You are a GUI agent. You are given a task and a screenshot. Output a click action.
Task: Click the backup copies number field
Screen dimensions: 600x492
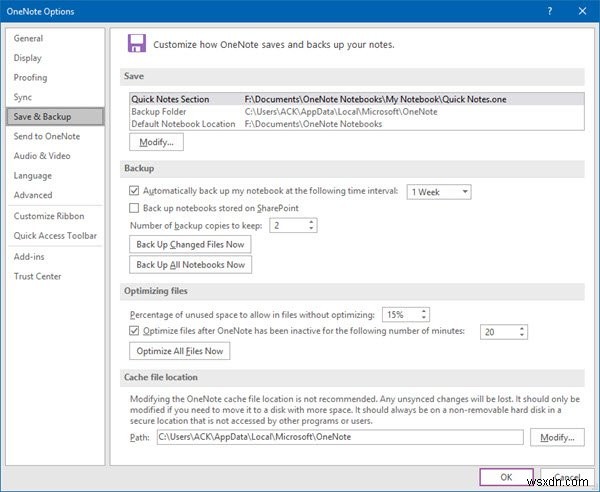289,225
